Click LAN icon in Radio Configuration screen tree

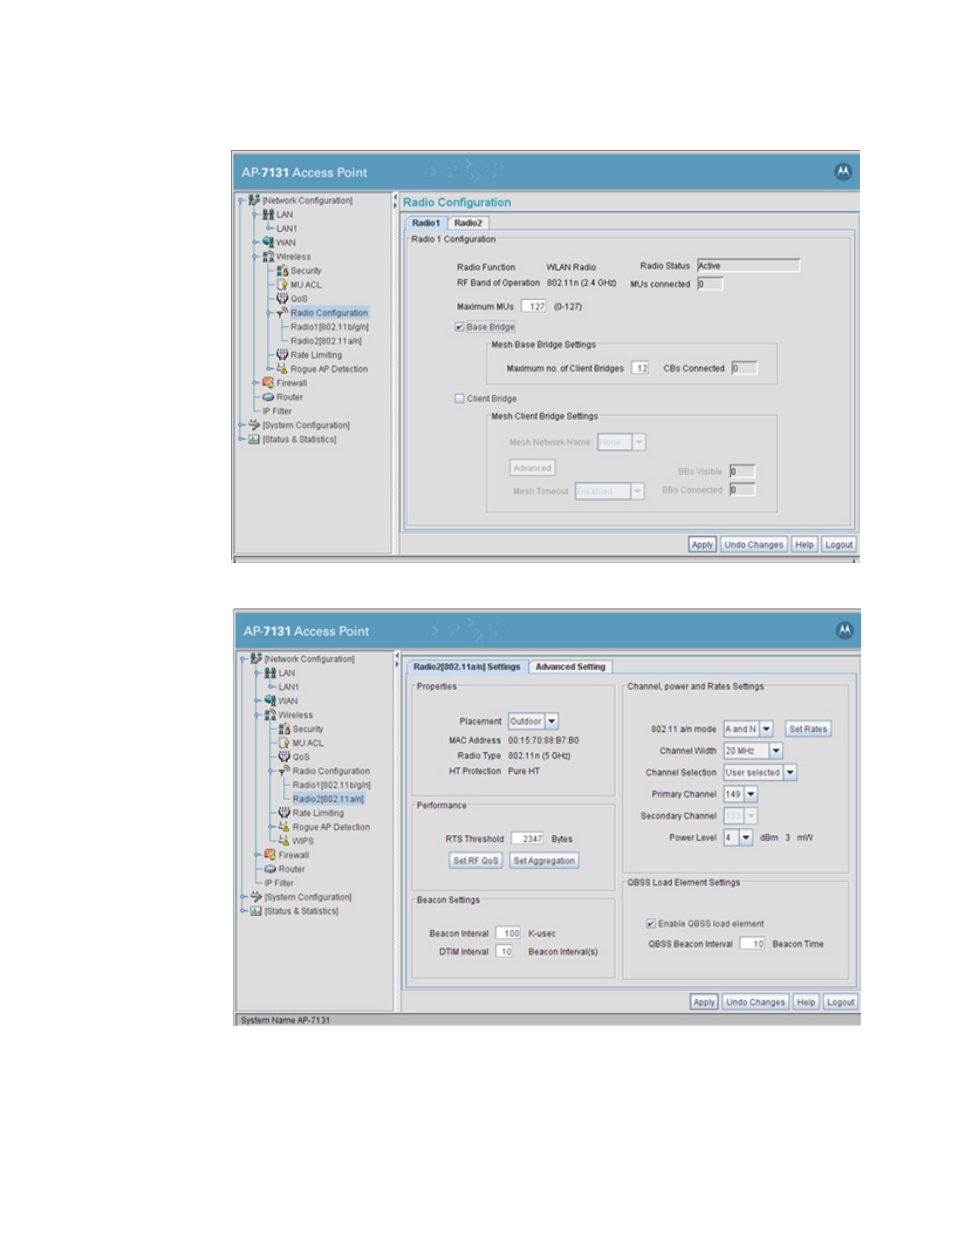pyautogui.click(x=268, y=214)
